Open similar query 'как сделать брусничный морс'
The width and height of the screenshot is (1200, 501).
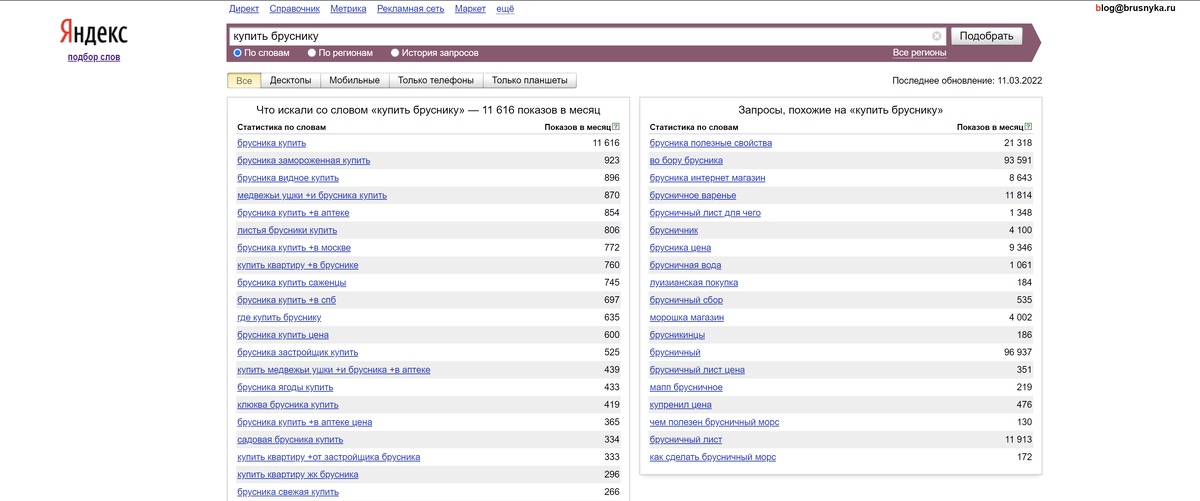(x=713, y=457)
